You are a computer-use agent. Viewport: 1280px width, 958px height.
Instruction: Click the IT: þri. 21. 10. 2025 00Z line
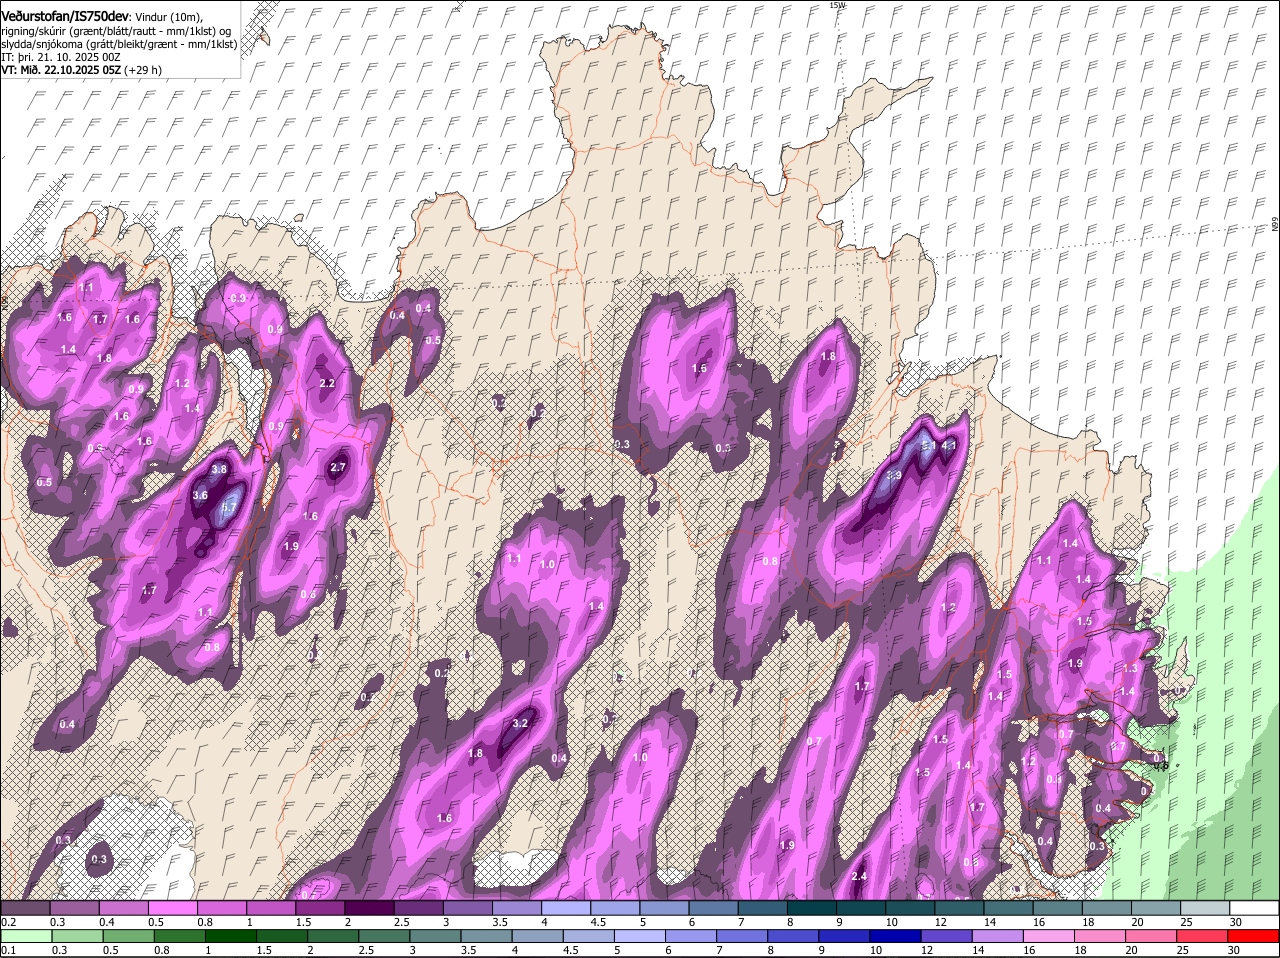pyautogui.click(x=61, y=57)
